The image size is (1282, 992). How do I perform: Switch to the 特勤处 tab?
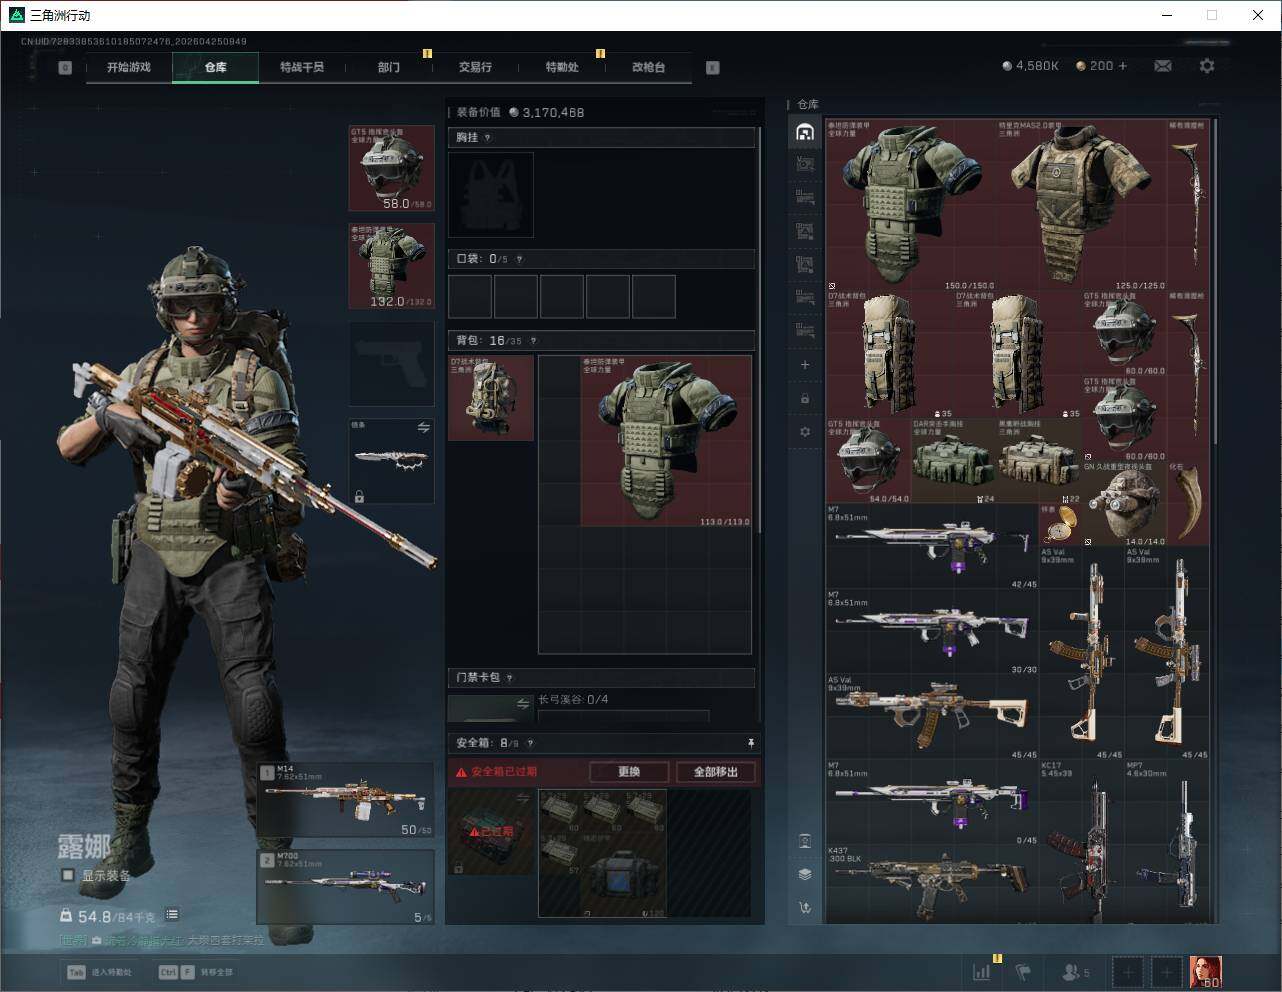tap(562, 67)
